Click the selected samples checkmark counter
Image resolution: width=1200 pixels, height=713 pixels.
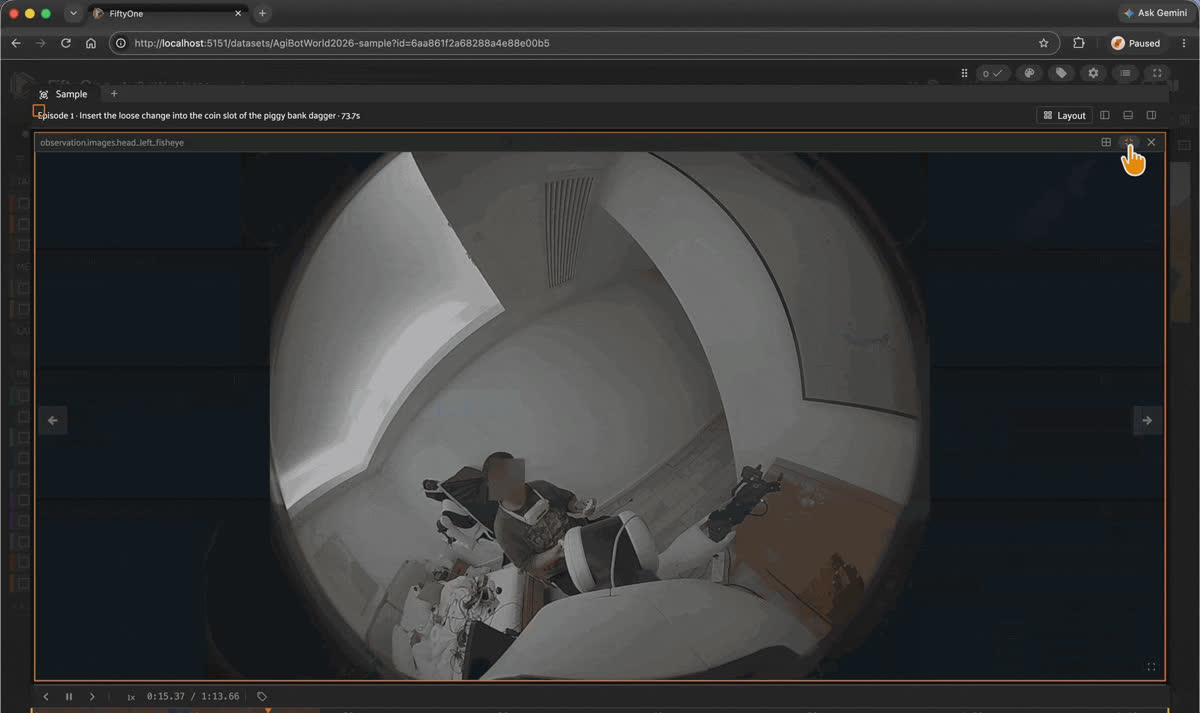(993, 73)
